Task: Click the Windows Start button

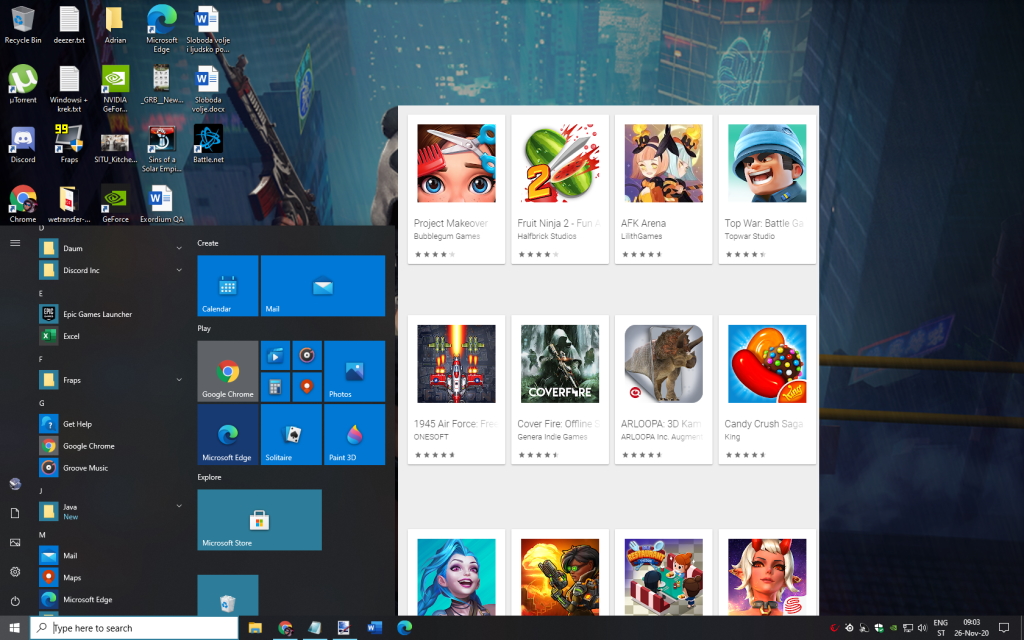Action: [14, 628]
